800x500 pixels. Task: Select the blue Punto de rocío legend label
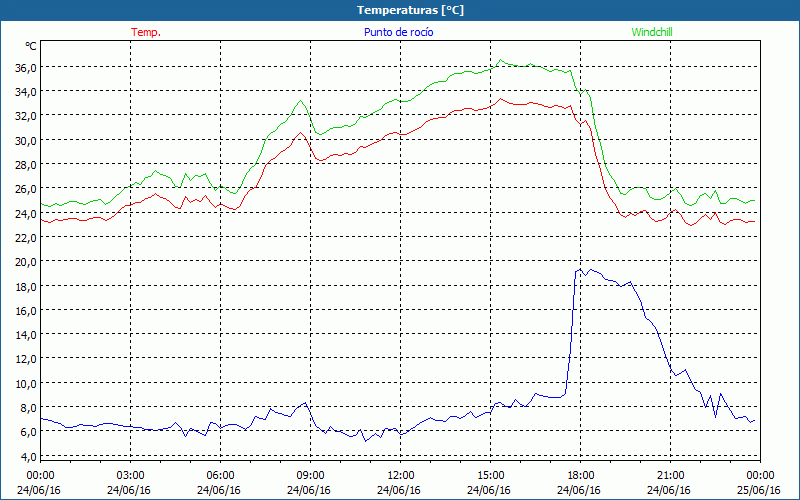[x=398, y=32]
